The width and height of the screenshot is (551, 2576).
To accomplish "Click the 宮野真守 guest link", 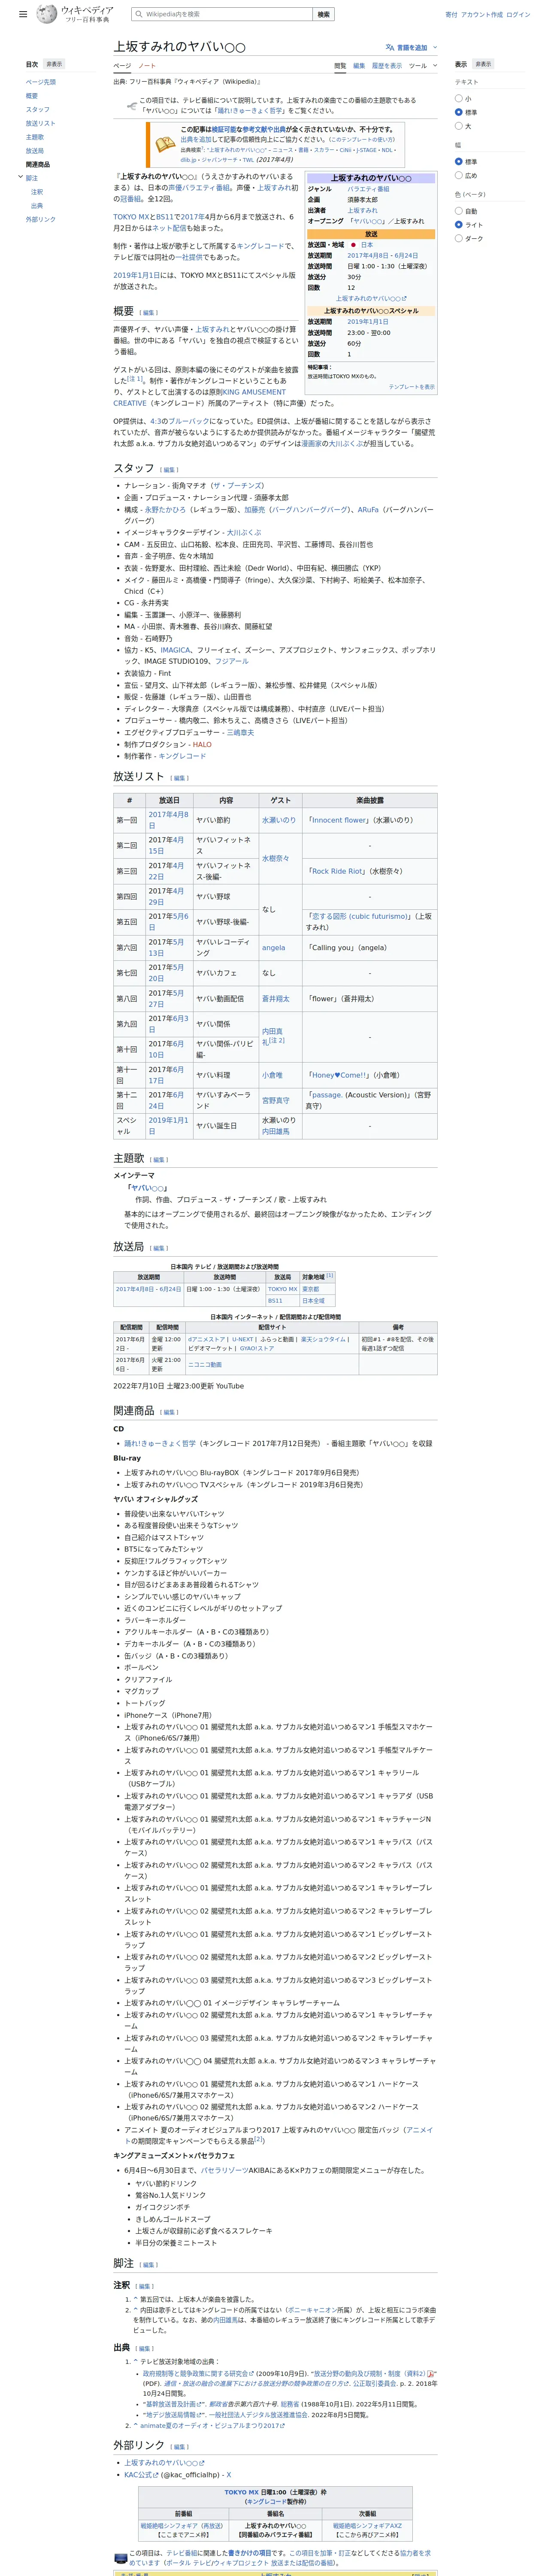I will click(276, 1101).
